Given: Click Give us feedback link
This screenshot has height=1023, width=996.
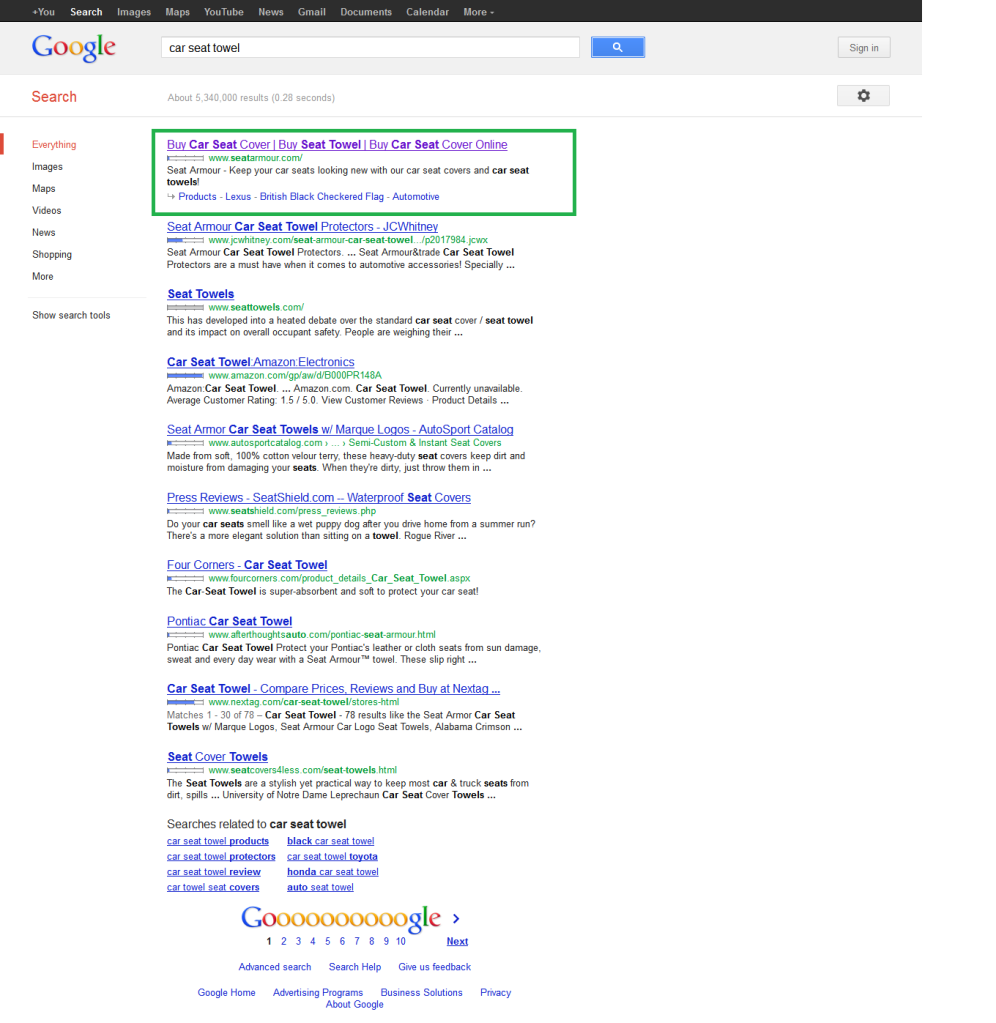Looking at the screenshot, I should pos(434,967).
